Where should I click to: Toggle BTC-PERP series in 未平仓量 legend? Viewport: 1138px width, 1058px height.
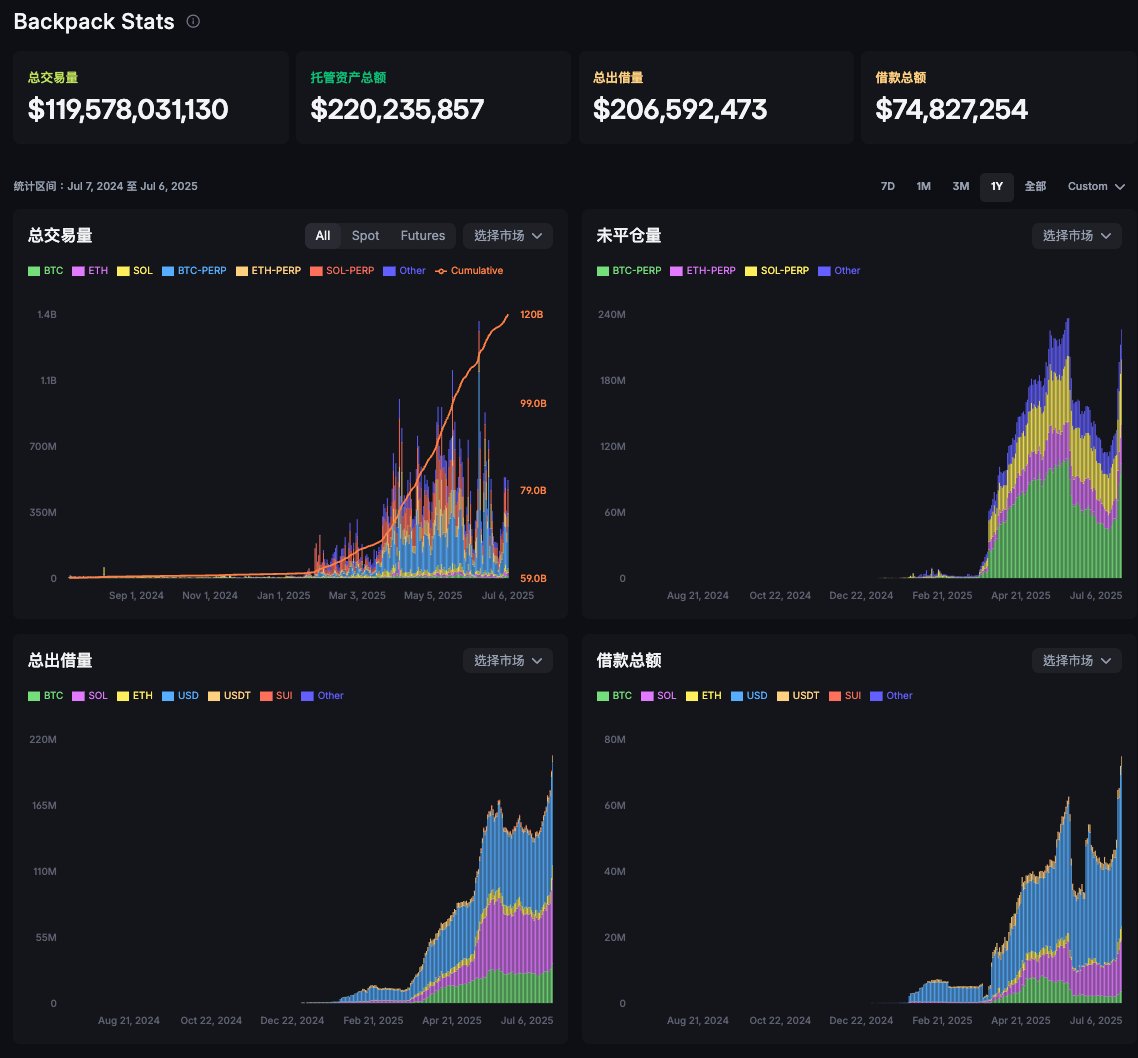click(629, 271)
